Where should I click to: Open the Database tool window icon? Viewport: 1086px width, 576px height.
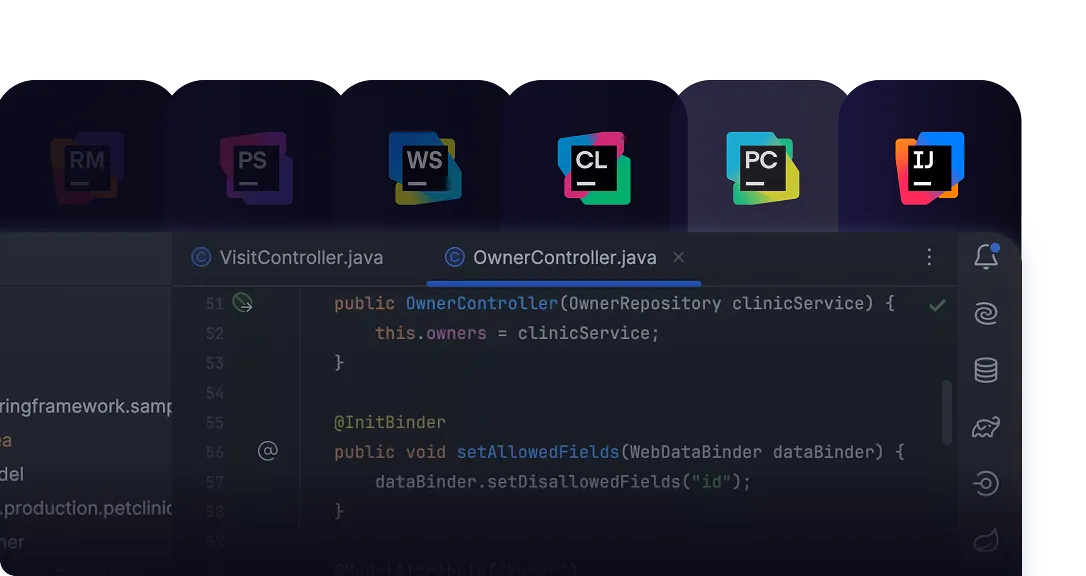pos(986,370)
